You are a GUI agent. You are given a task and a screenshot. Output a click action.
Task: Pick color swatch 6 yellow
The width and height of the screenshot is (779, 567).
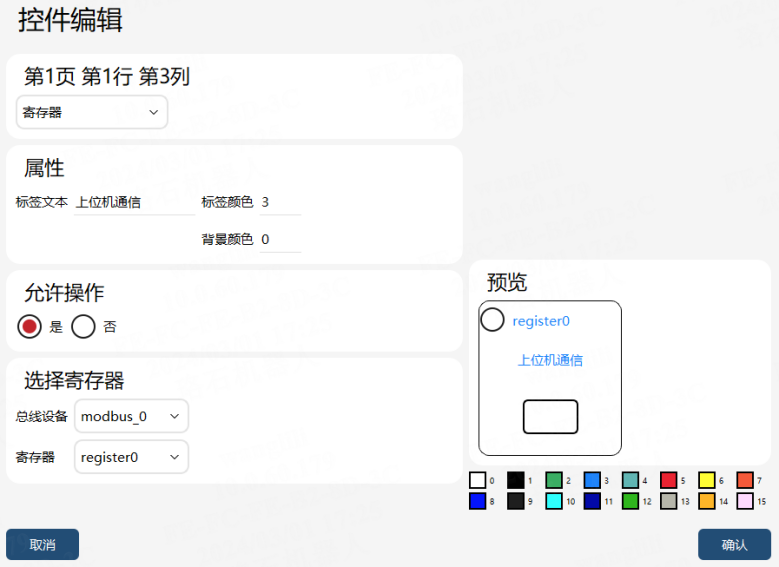707,481
